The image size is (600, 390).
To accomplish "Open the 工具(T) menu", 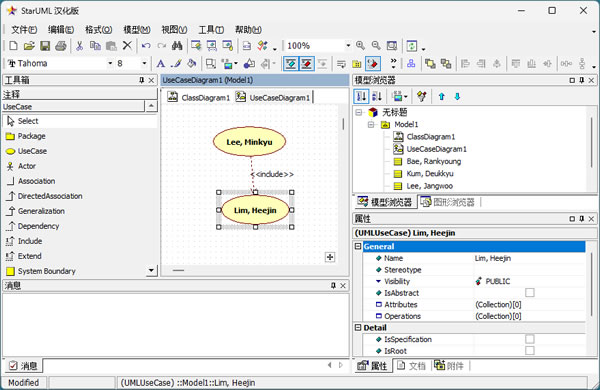I will tap(211, 29).
